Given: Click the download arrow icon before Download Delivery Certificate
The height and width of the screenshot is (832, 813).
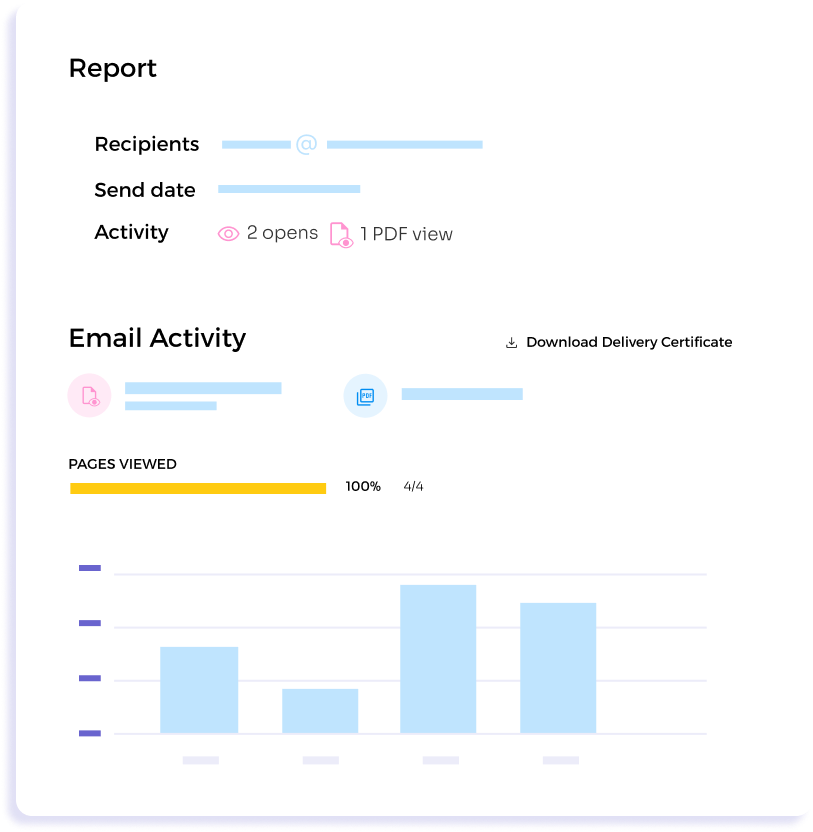Looking at the screenshot, I should click(x=510, y=341).
